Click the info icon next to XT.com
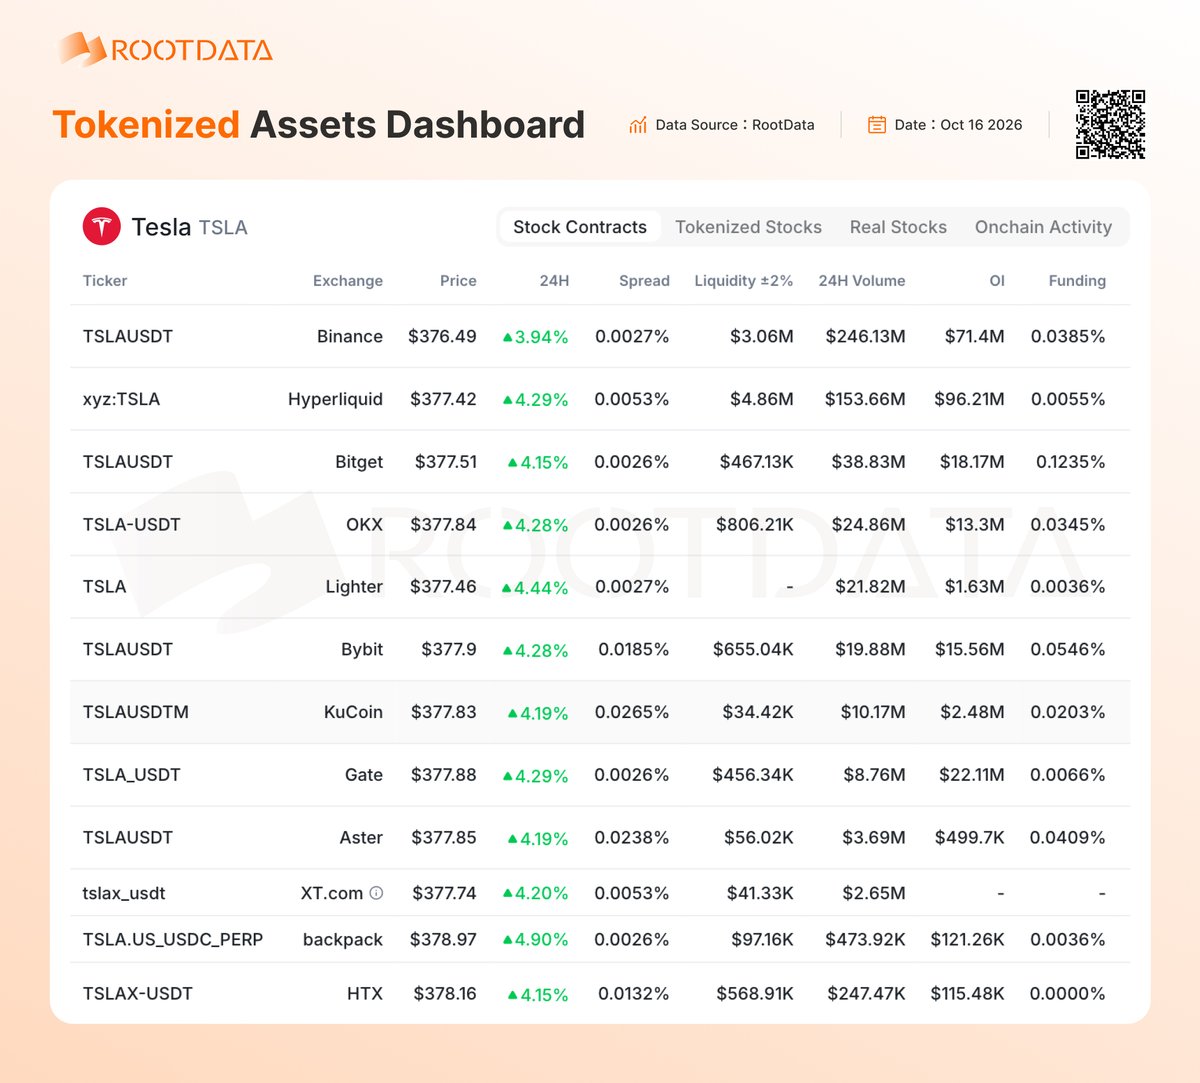The width and height of the screenshot is (1200, 1083). pos(376,893)
